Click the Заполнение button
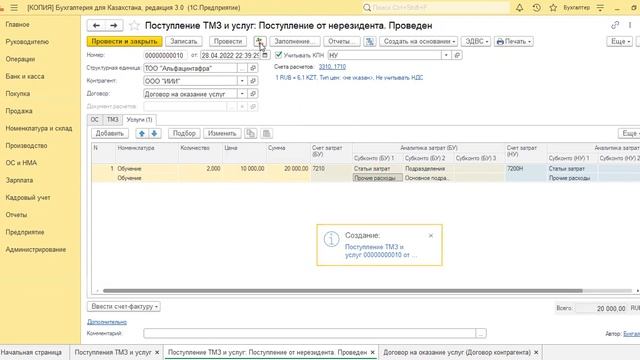Viewport: 640px width, 360px height. pyautogui.click(x=294, y=41)
